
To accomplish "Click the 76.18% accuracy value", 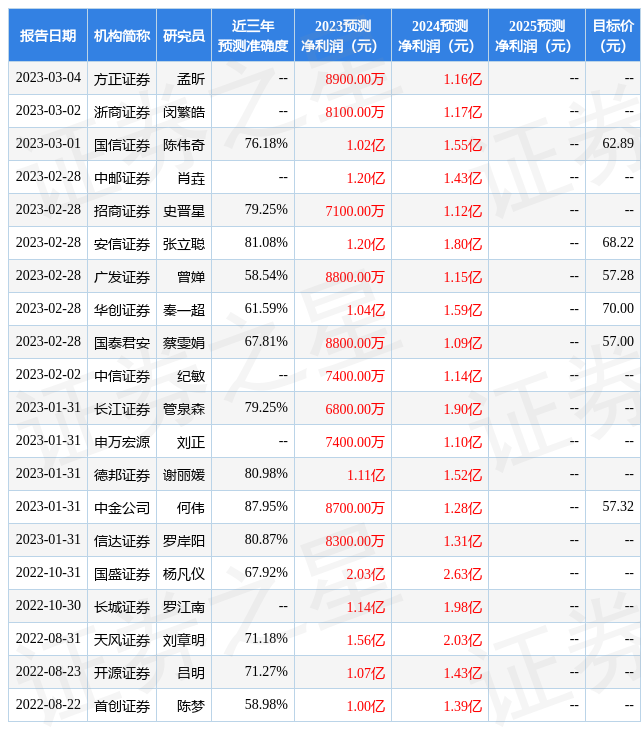I will pyautogui.click(x=266, y=143).
